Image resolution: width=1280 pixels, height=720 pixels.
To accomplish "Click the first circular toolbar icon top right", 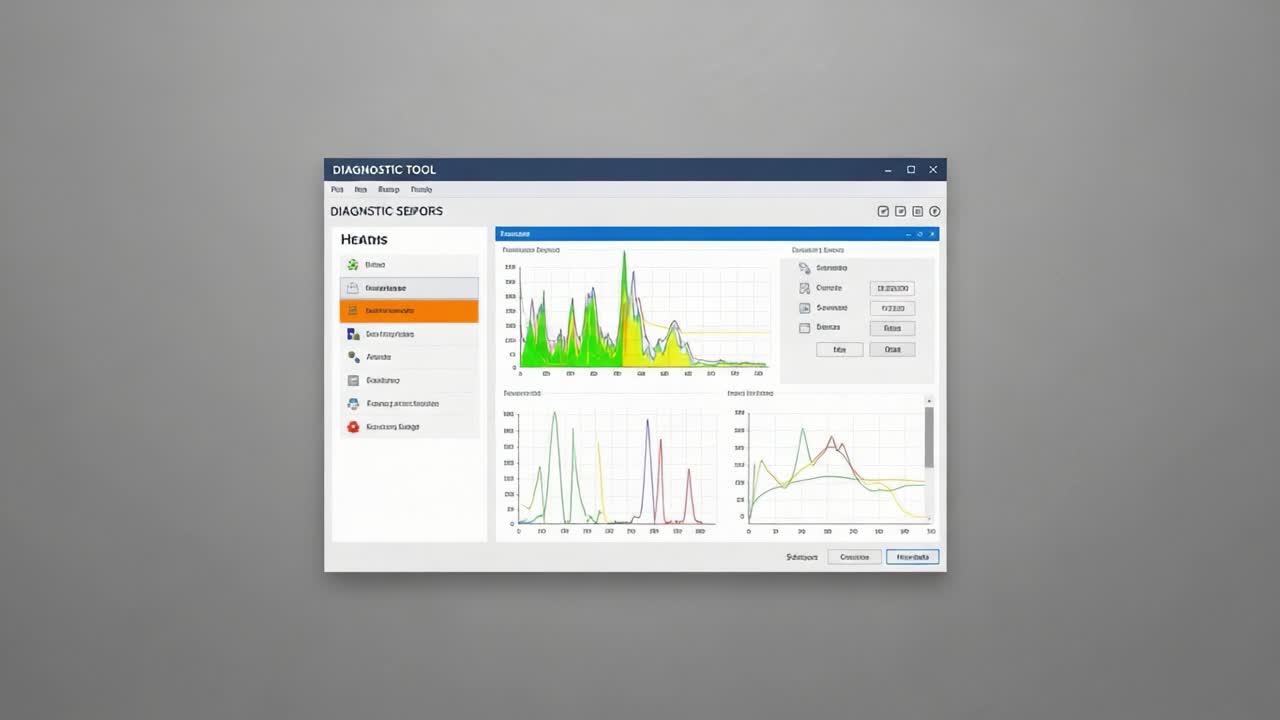I will pos(883,211).
